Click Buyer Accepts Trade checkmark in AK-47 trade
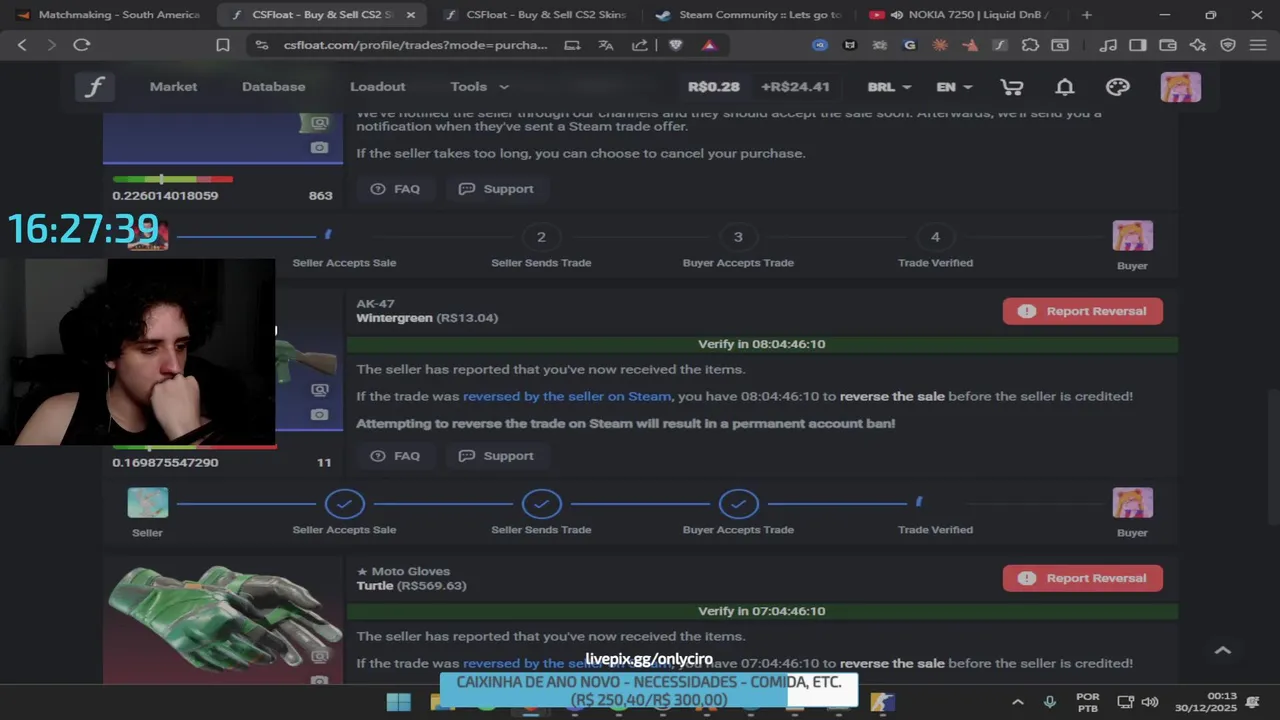Image resolution: width=1280 pixels, height=720 pixels. 738,504
